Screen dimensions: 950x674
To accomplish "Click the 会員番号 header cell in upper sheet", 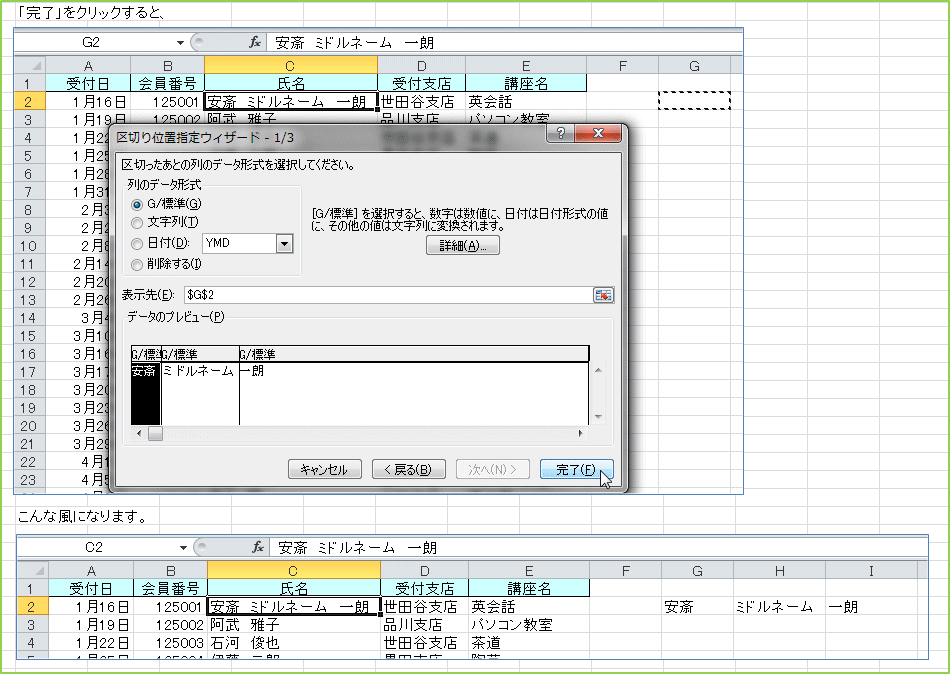I will tap(168, 83).
